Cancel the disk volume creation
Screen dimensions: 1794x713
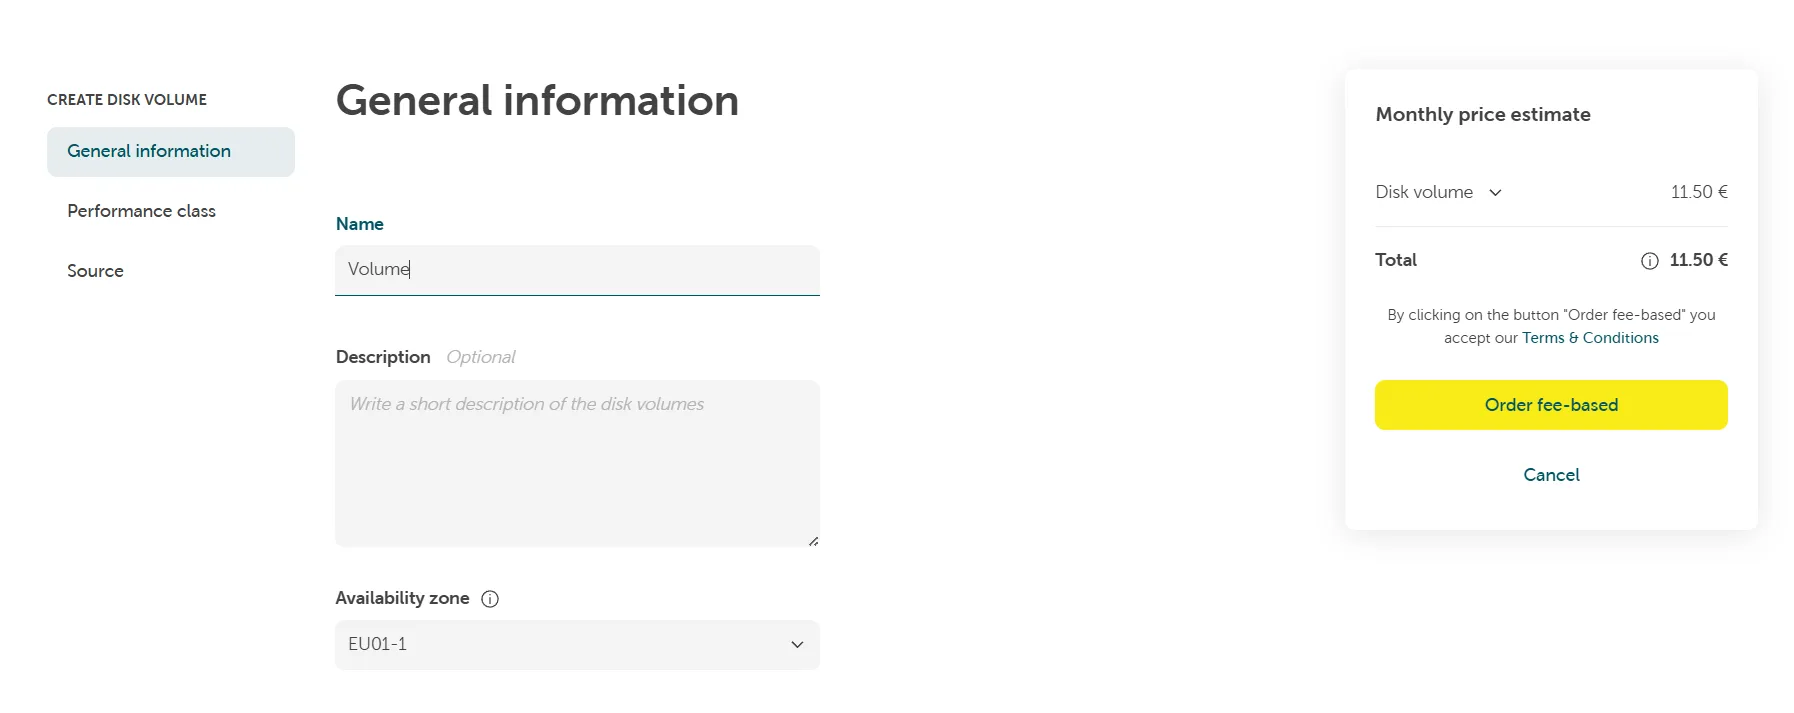click(1550, 475)
